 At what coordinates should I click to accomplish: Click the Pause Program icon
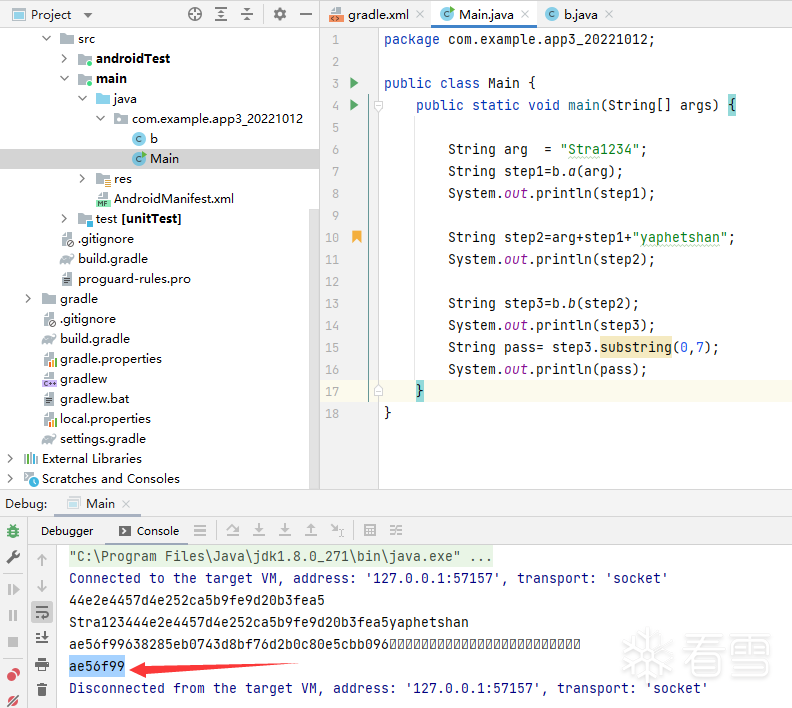click(13, 615)
